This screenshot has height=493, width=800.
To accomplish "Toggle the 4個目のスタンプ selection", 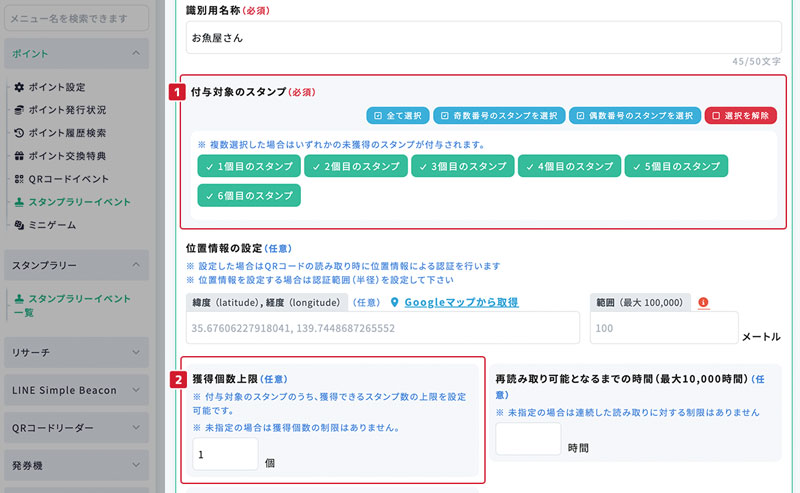I will (568, 166).
